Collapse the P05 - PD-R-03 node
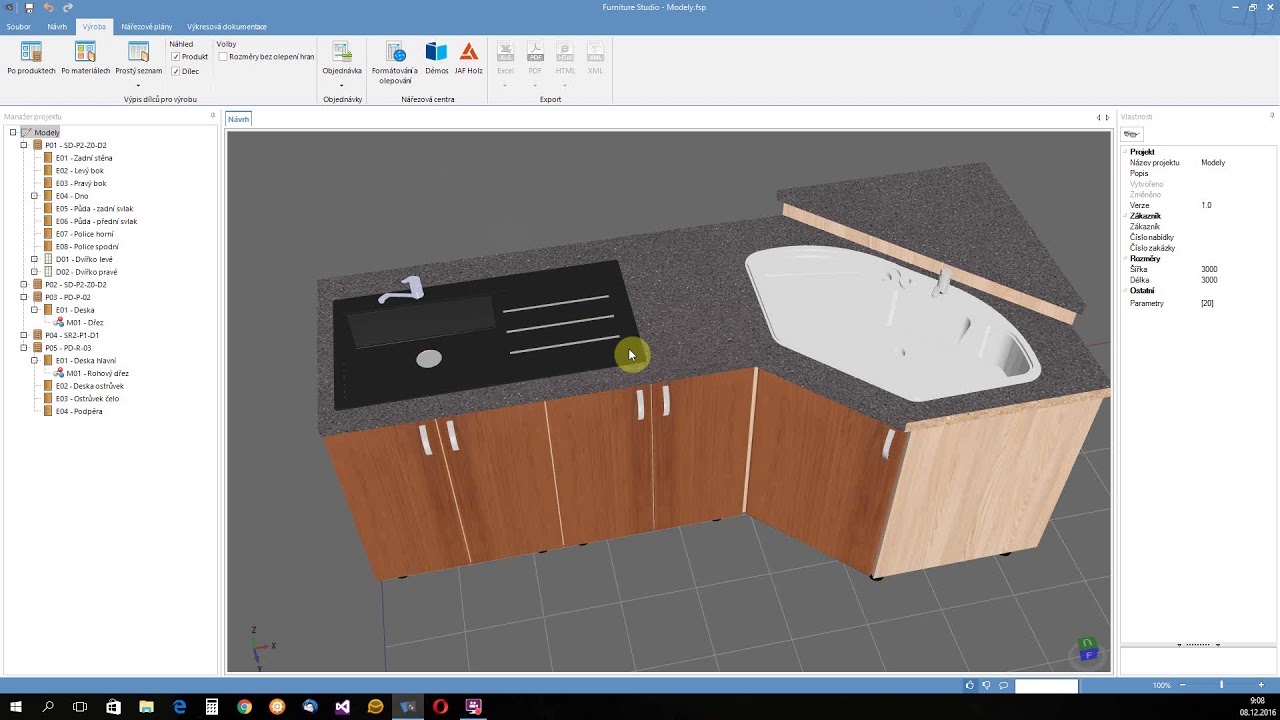This screenshot has height=720, width=1280. coord(24,348)
